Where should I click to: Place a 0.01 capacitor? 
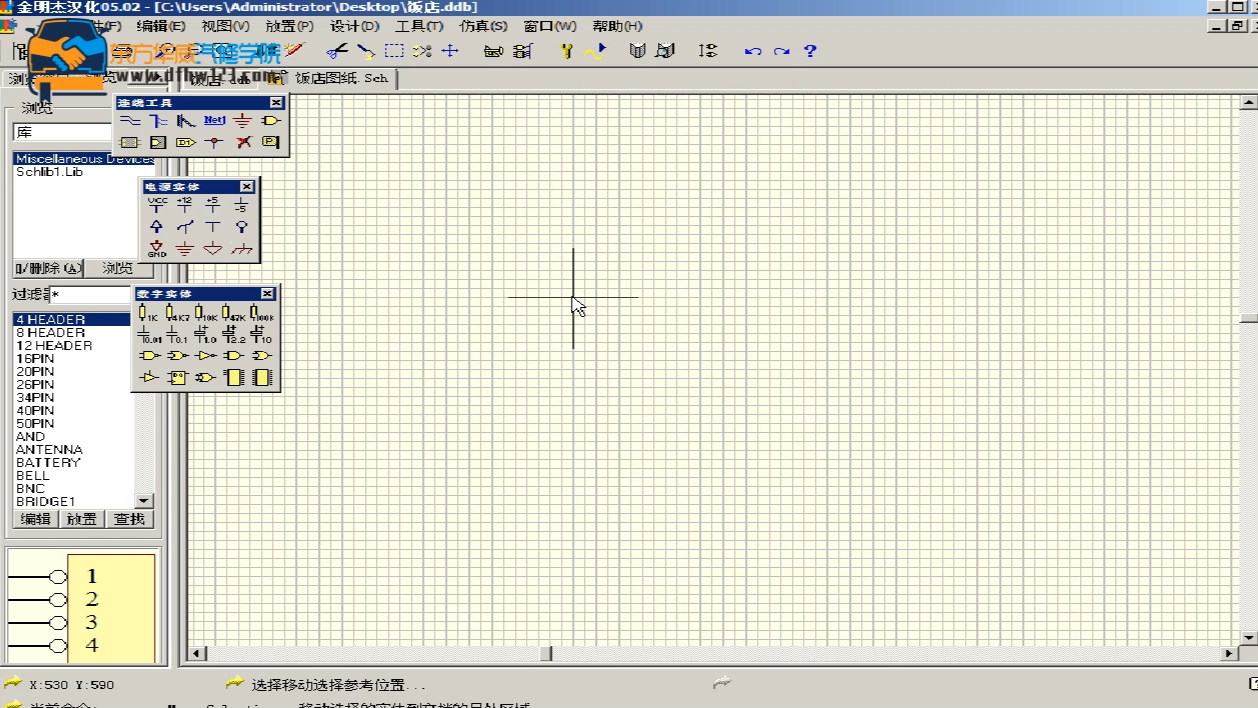(148, 334)
